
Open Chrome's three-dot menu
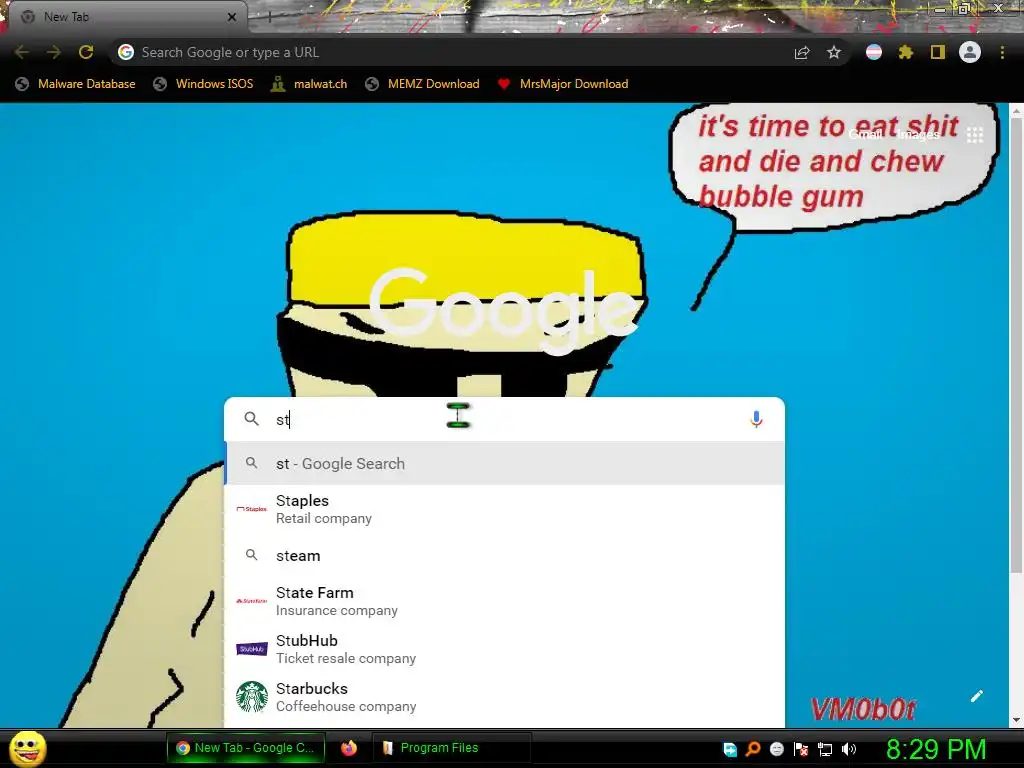[x=1002, y=52]
